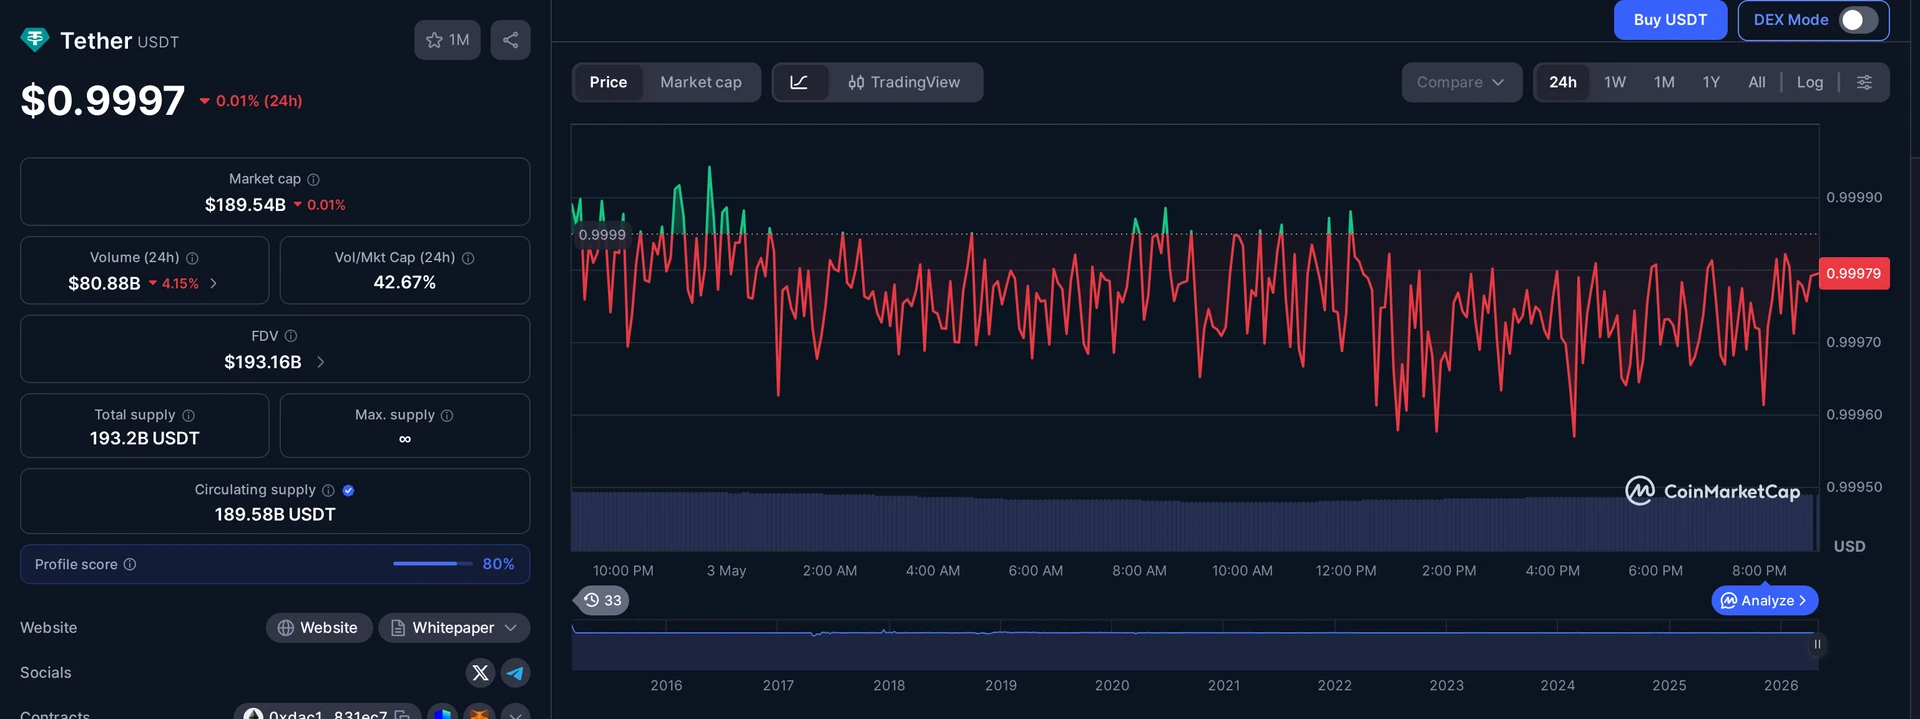Toggle Log scale on chart
Viewport: 1920px width, 719px height.
tap(1810, 82)
